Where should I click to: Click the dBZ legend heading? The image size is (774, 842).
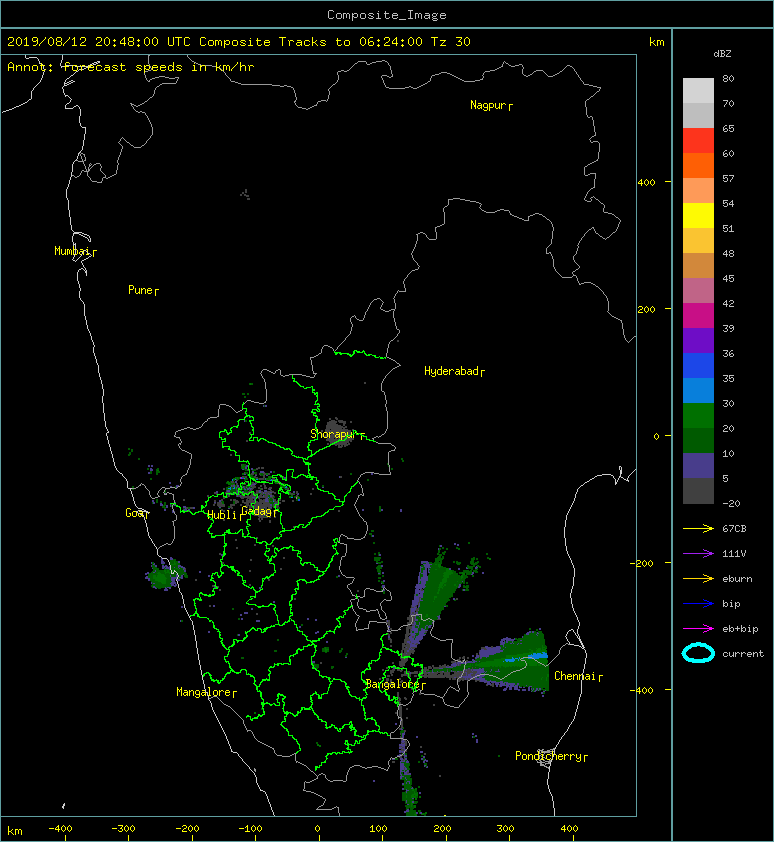click(722, 54)
